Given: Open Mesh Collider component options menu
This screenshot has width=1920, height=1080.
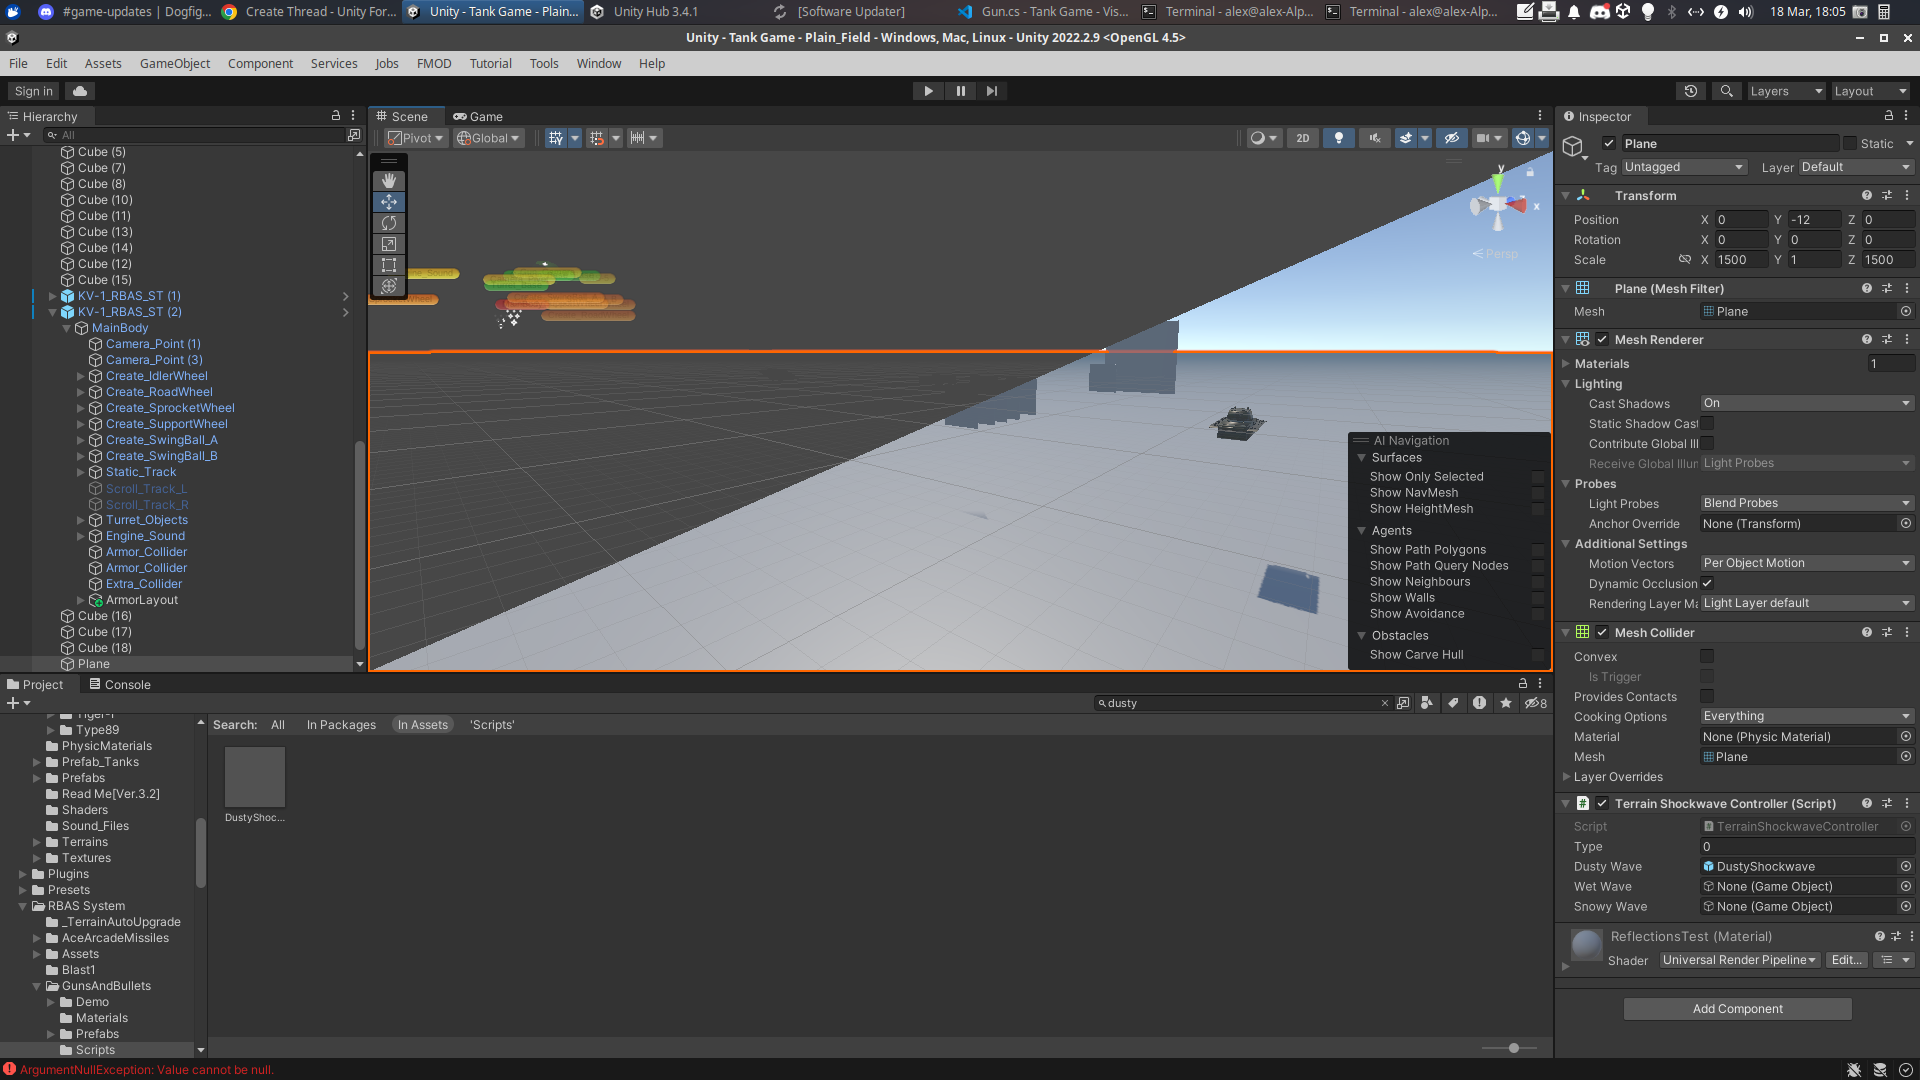Looking at the screenshot, I should pos(1907,633).
